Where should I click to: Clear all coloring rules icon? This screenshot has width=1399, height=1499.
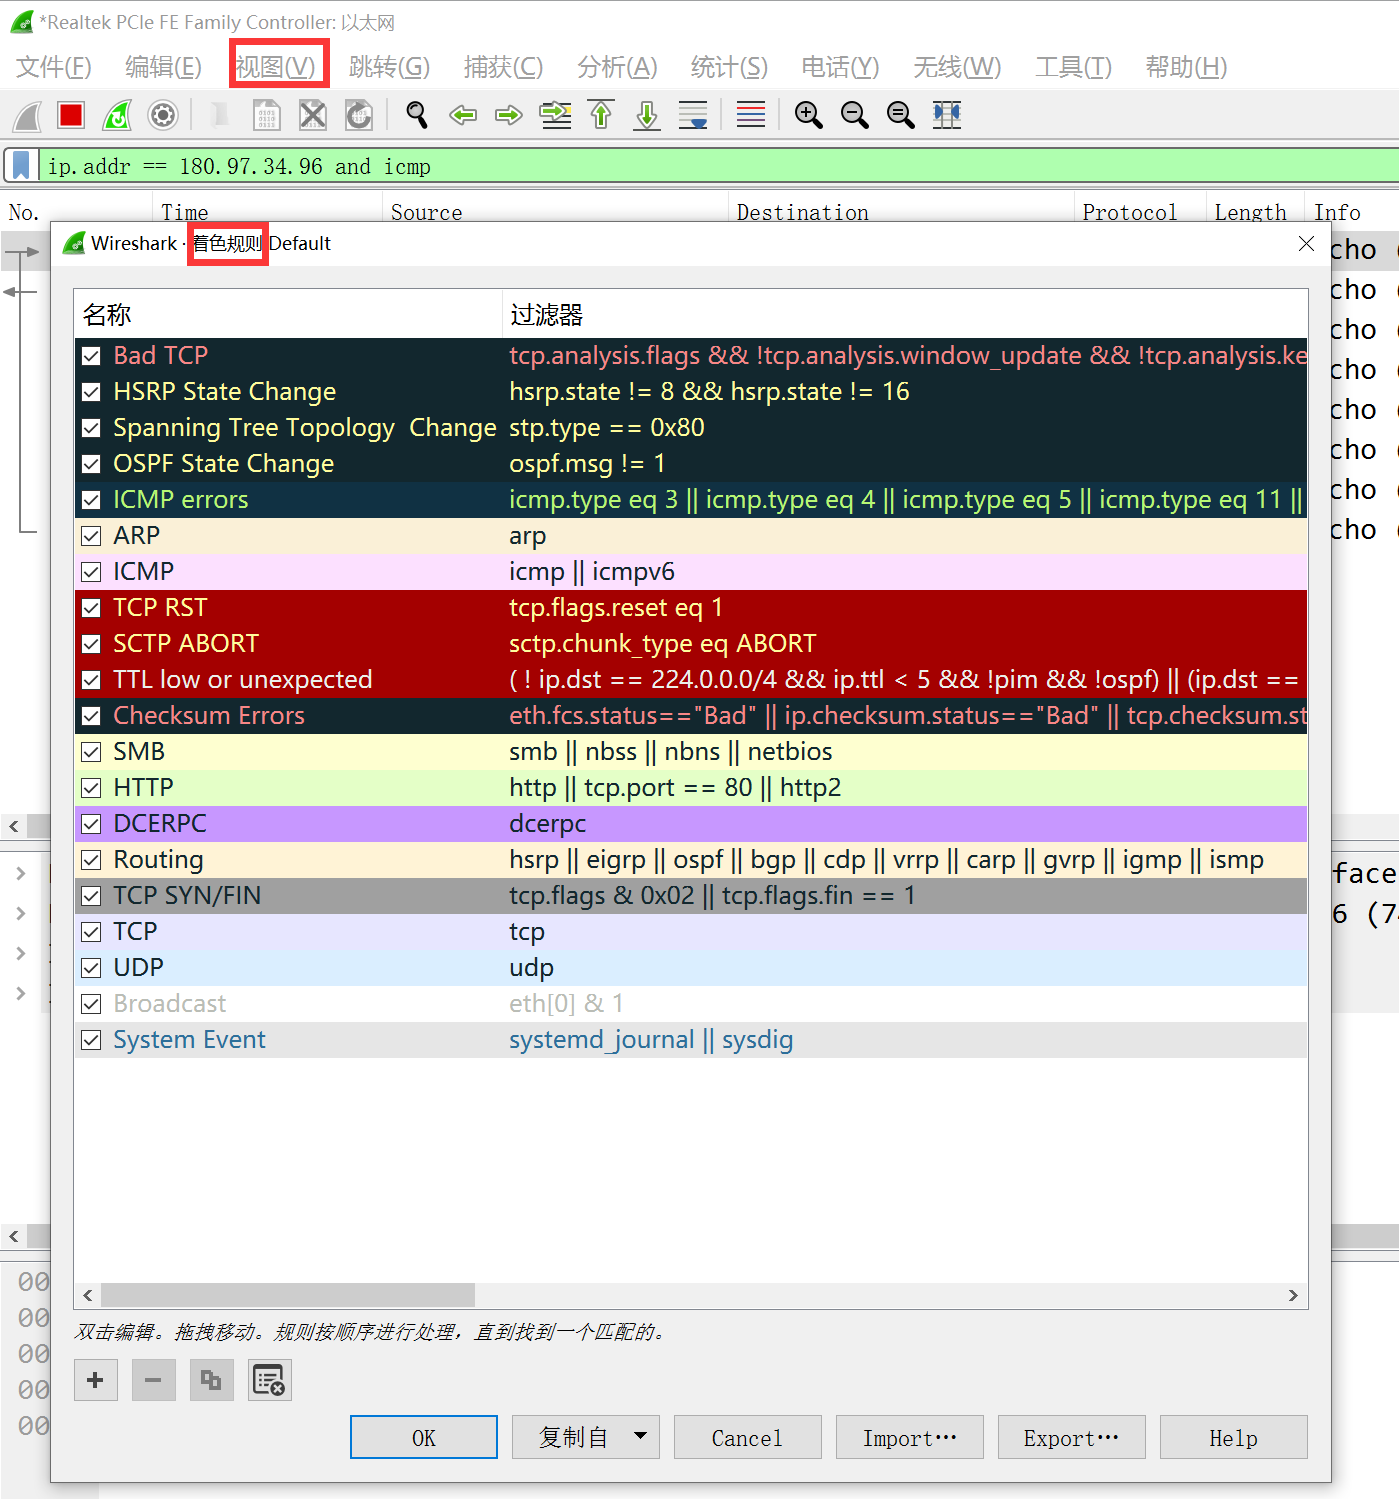269,1381
